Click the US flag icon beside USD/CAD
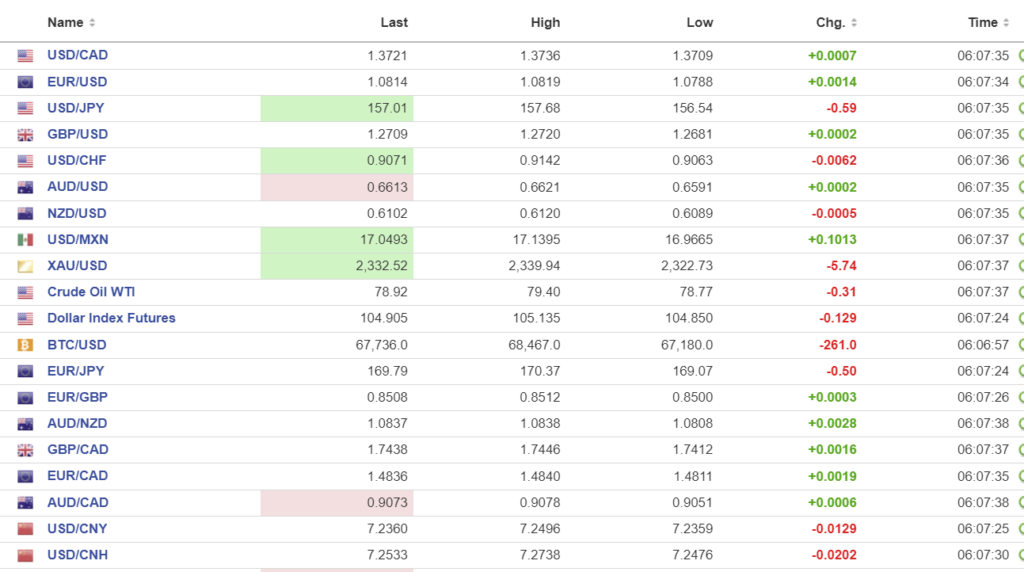The width and height of the screenshot is (1024, 572). coord(25,56)
